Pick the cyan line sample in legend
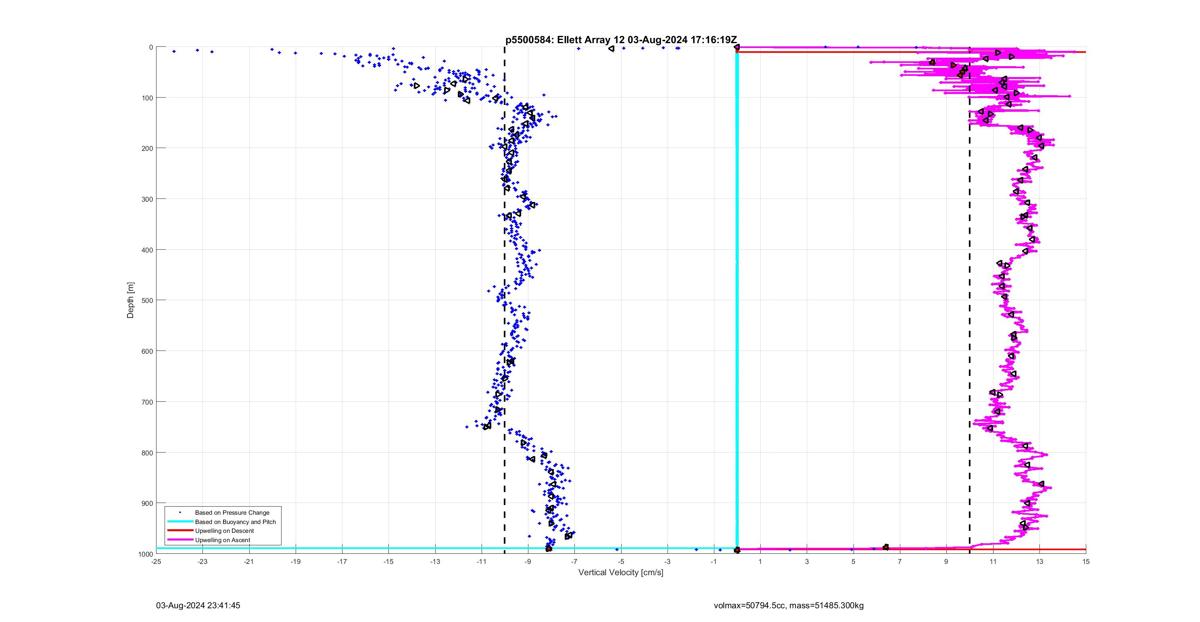The image size is (1200, 622). click(x=180, y=522)
